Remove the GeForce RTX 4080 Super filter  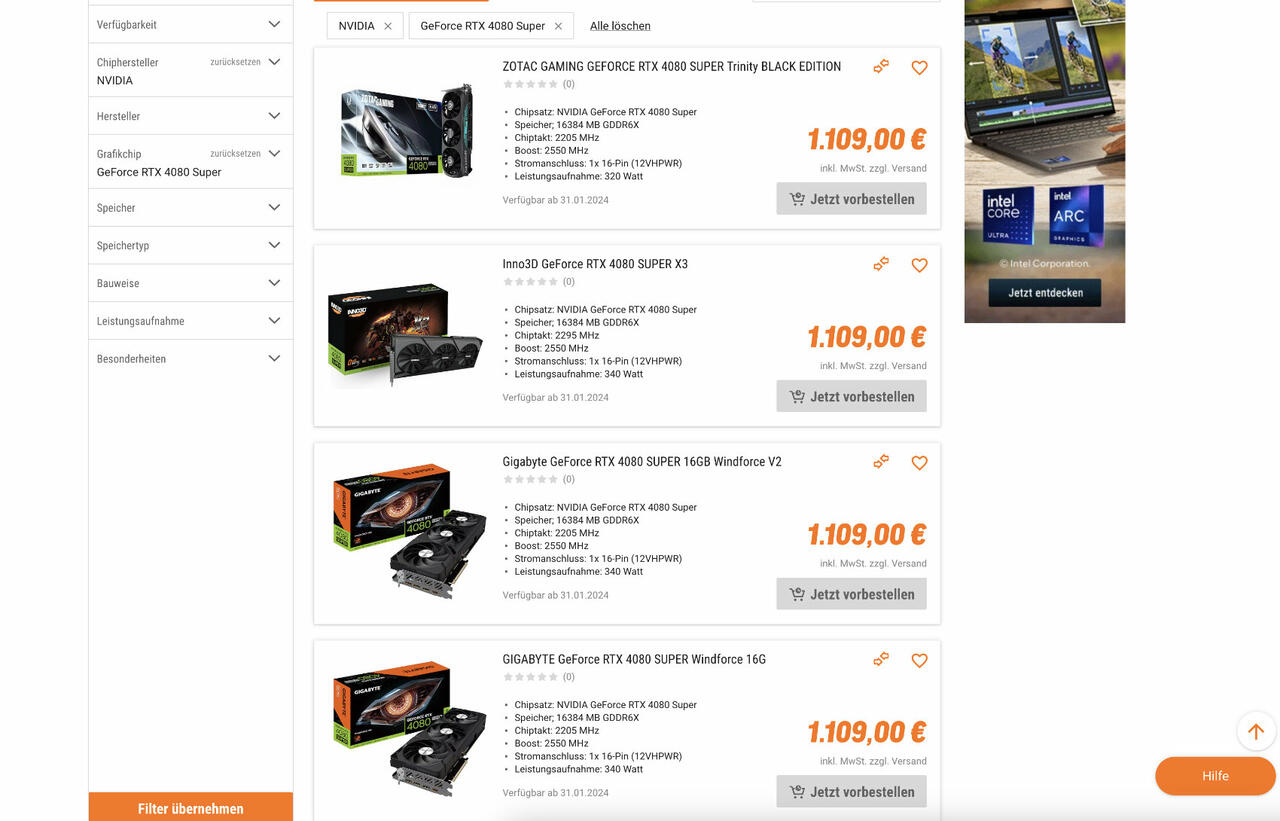(558, 26)
